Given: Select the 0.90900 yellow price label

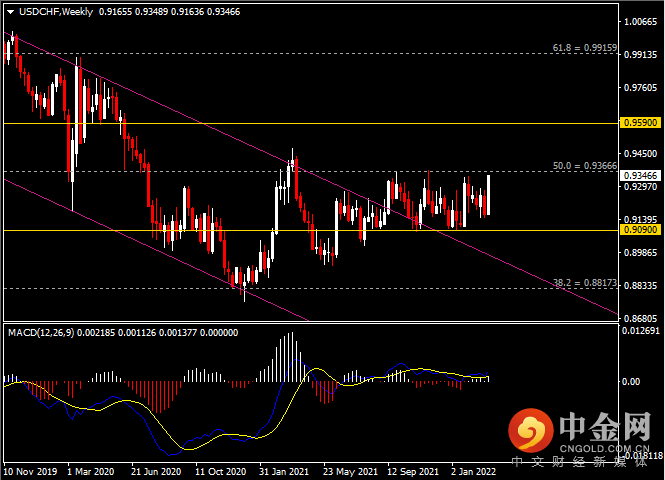Looking at the screenshot, I should coord(640,230).
